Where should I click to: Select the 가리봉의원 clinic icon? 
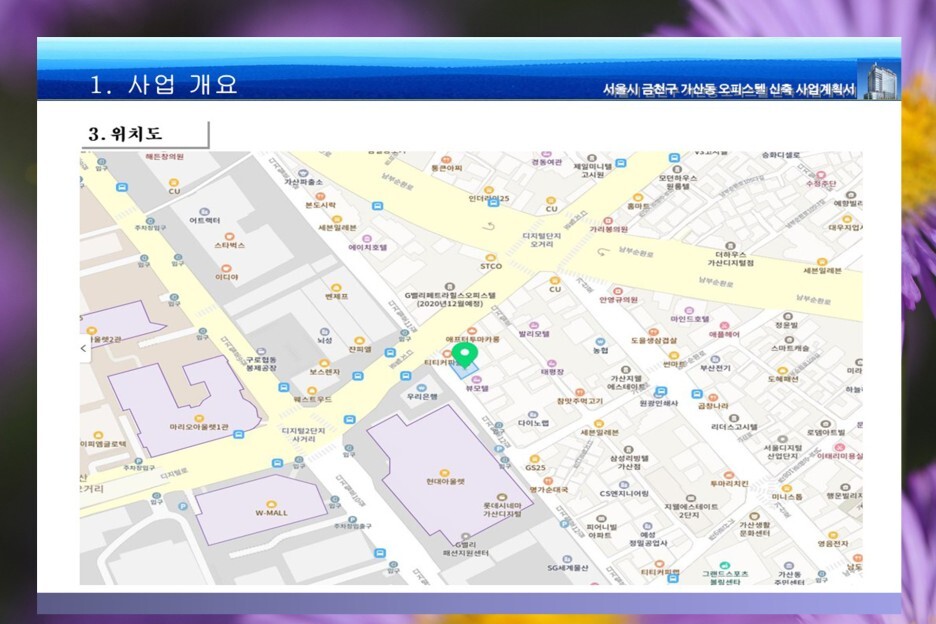point(608,221)
